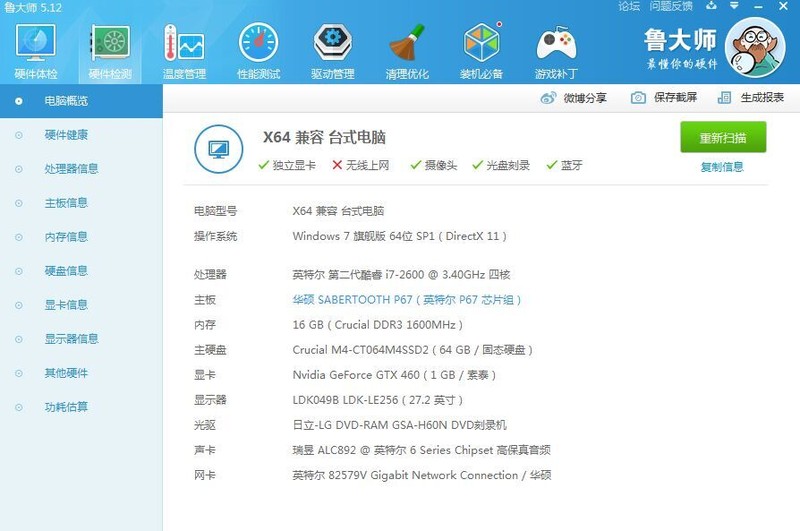Screen dimensions: 800x531
Task: Click the Weibo share icon
Action: tap(548, 97)
